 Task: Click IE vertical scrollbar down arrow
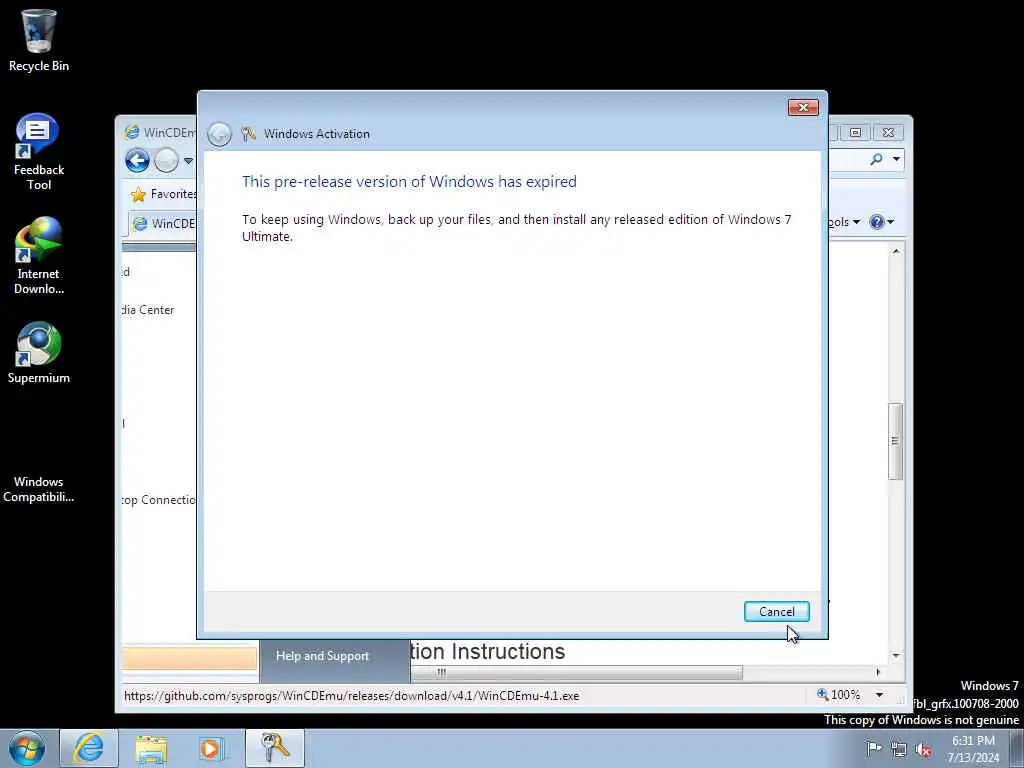point(896,655)
